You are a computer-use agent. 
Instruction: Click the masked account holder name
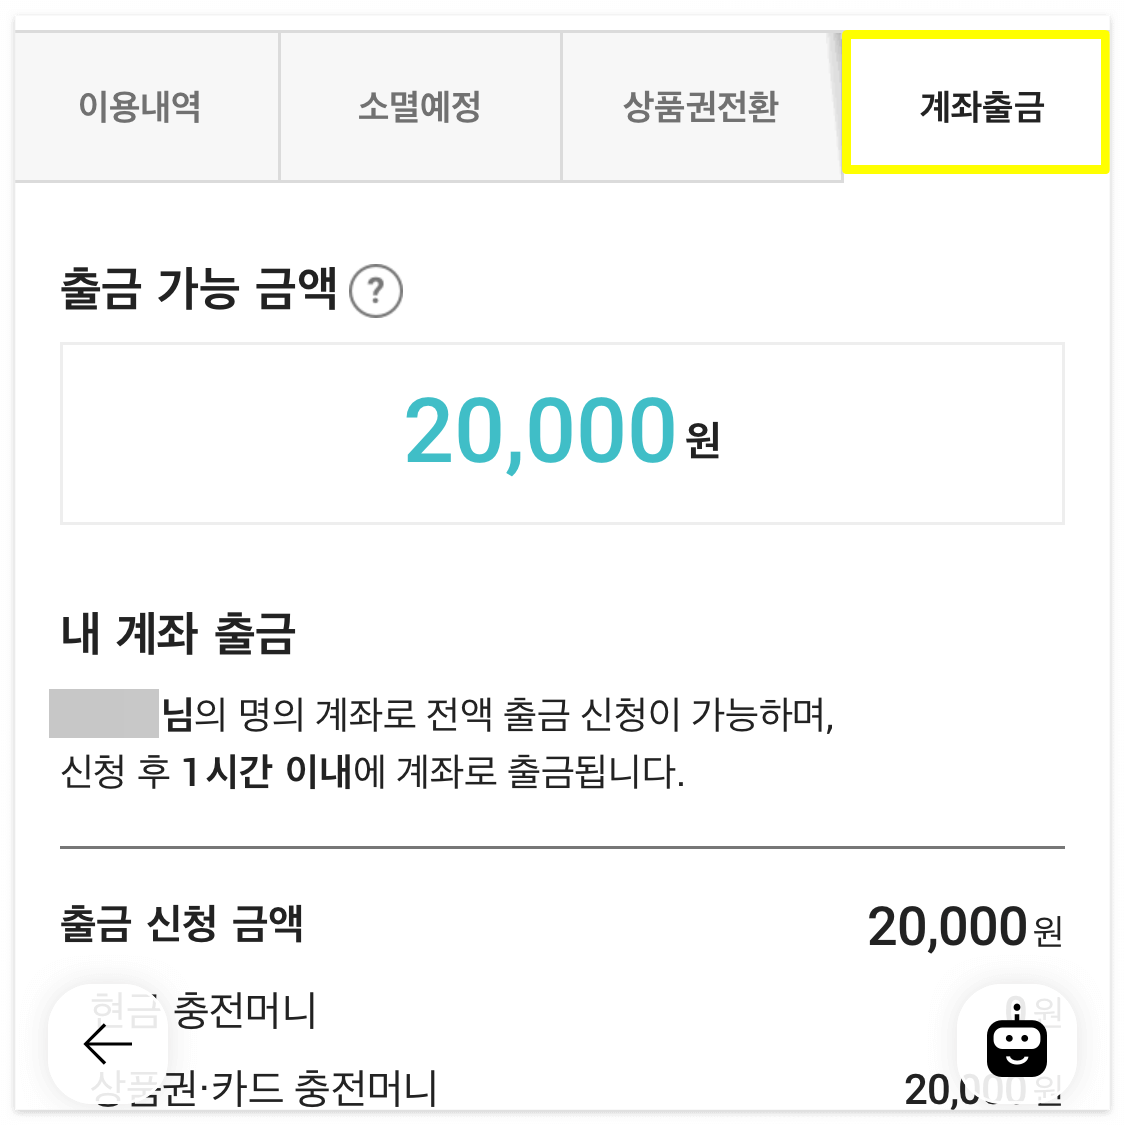click(x=105, y=710)
